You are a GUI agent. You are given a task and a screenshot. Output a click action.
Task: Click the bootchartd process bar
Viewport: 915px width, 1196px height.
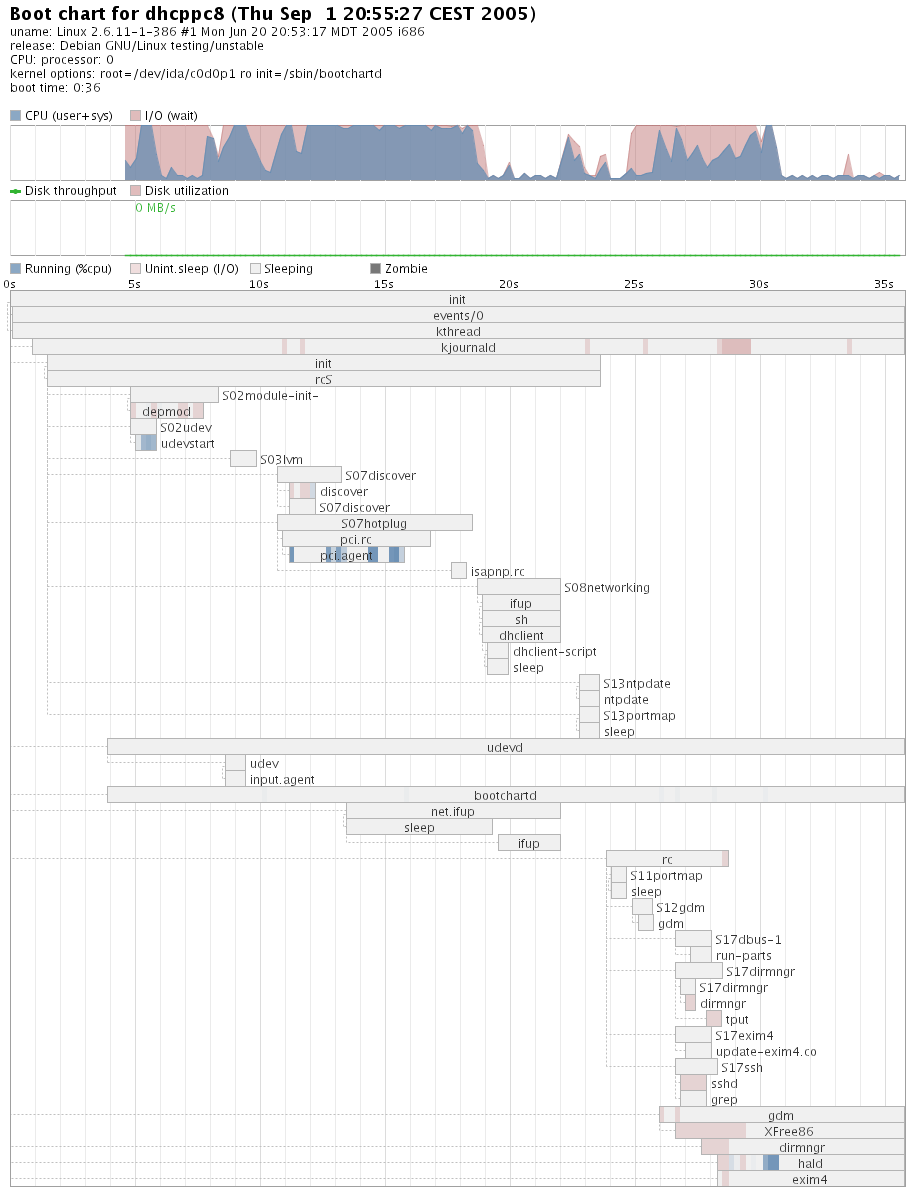(505, 795)
